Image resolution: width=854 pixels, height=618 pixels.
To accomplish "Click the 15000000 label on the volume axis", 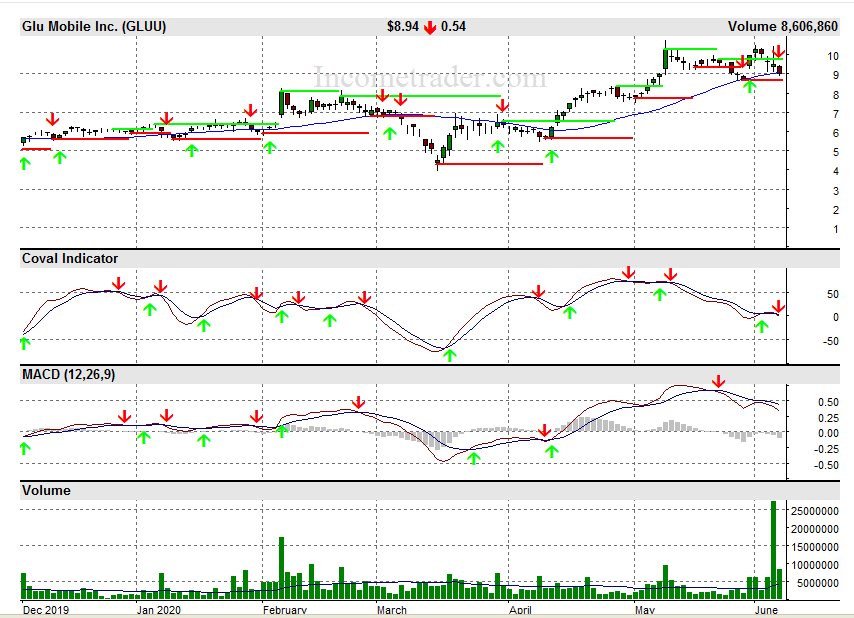I will click(815, 547).
